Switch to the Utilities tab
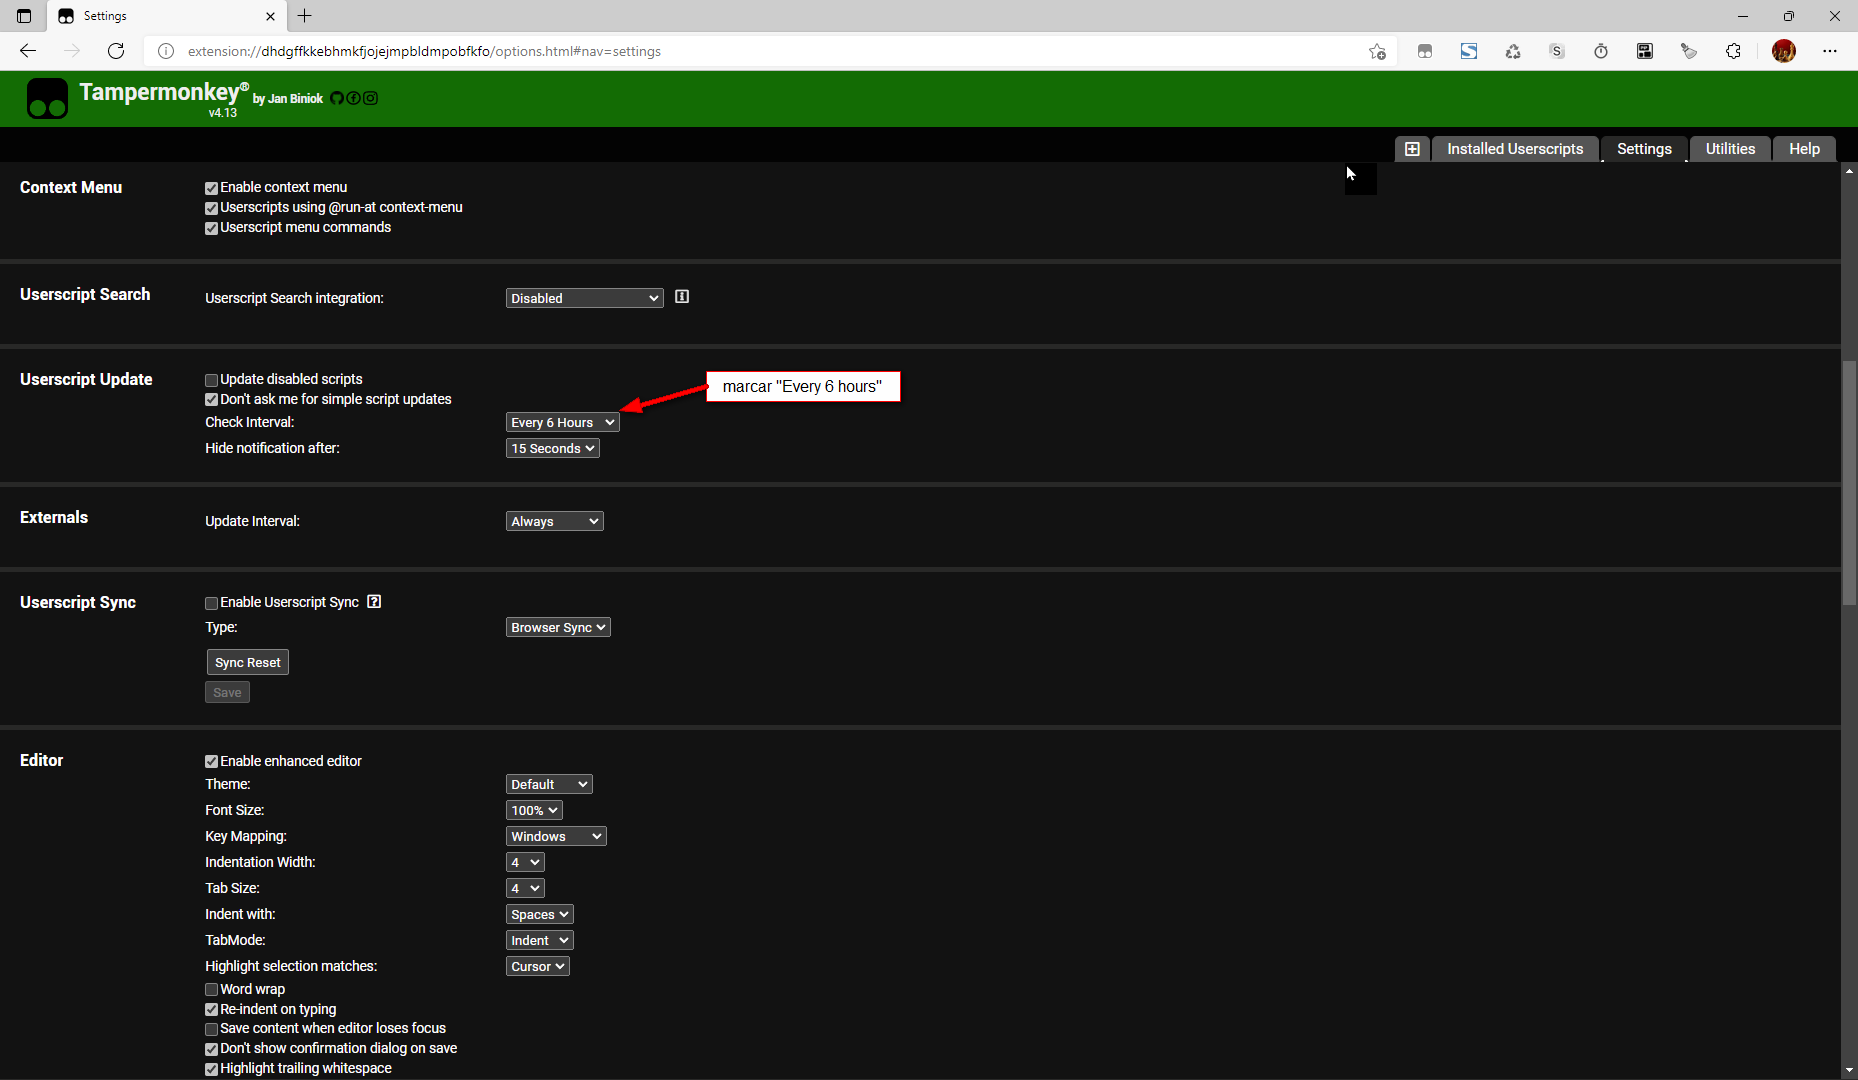Viewport: 1858px width, 1080px height. coord(1730,149)
